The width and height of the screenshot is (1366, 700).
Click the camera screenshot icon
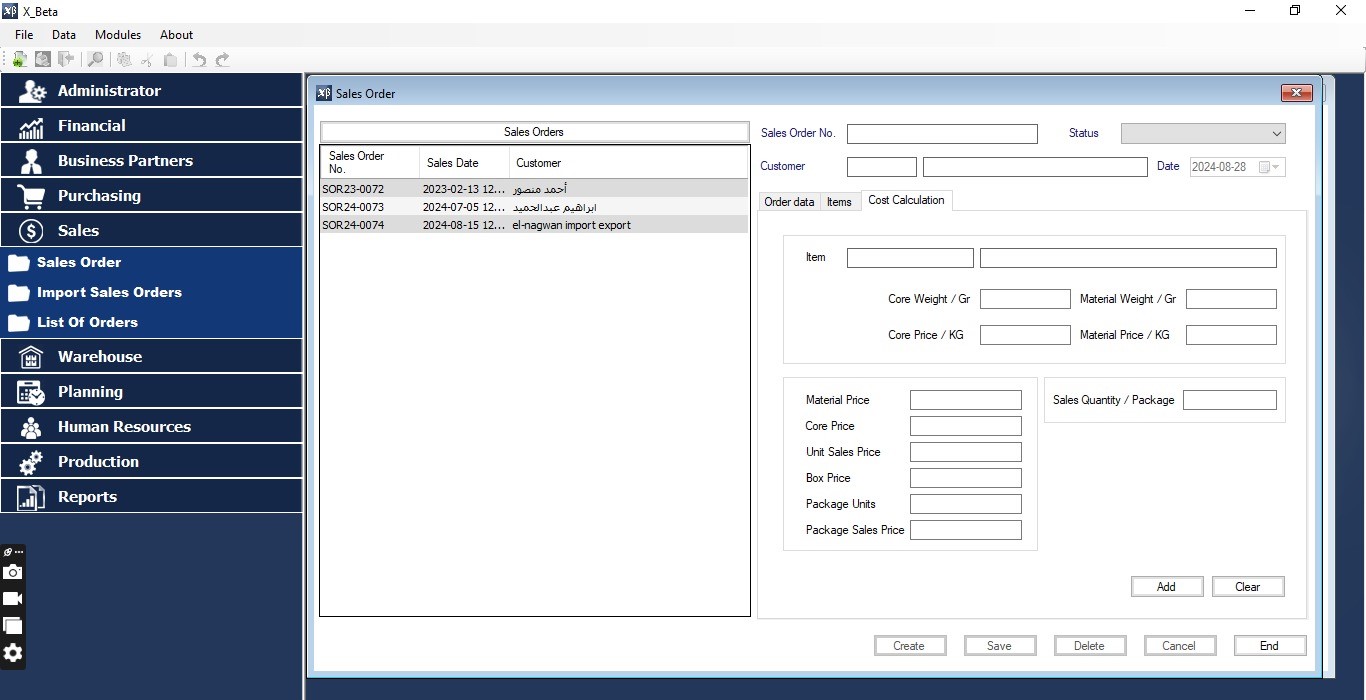[13, 572]
